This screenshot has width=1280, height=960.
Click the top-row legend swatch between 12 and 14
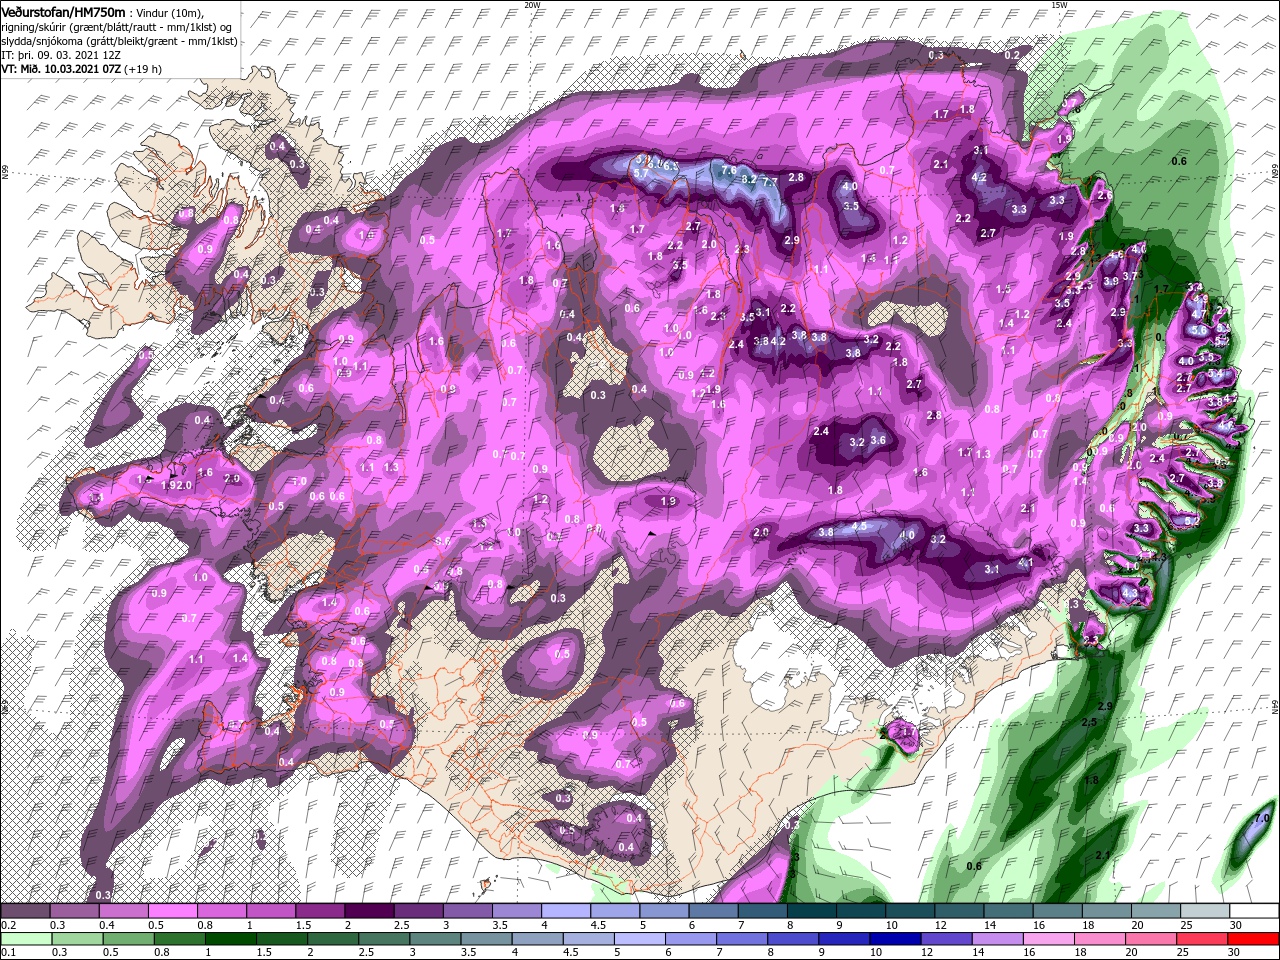point(957,911)
